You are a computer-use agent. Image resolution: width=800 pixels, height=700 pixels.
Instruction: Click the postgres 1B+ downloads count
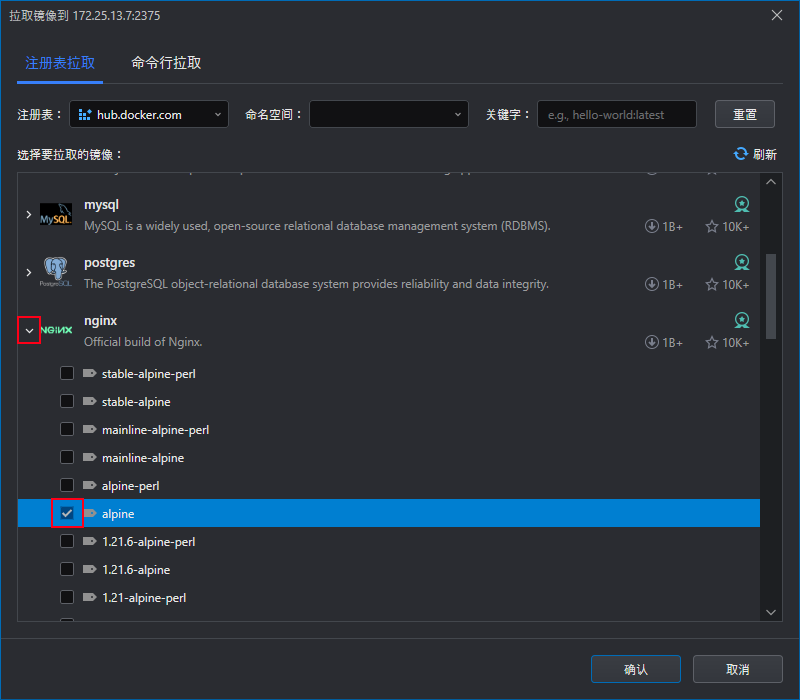tap(672, 284)
